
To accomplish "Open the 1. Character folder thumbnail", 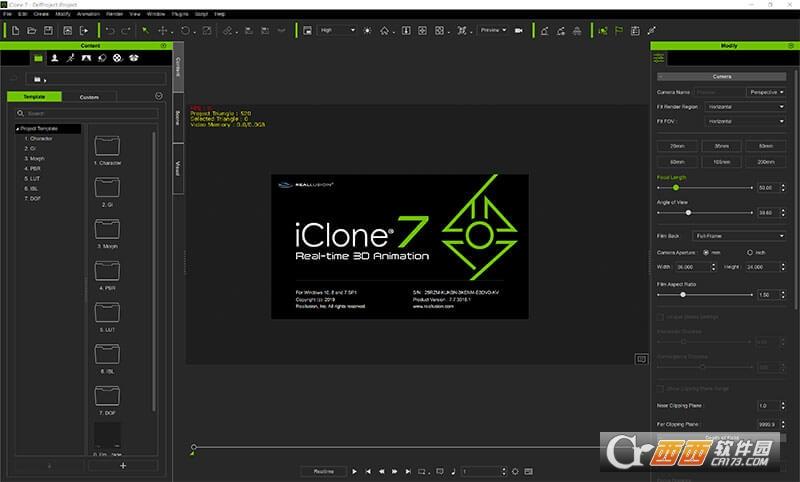I will point(107,146).
